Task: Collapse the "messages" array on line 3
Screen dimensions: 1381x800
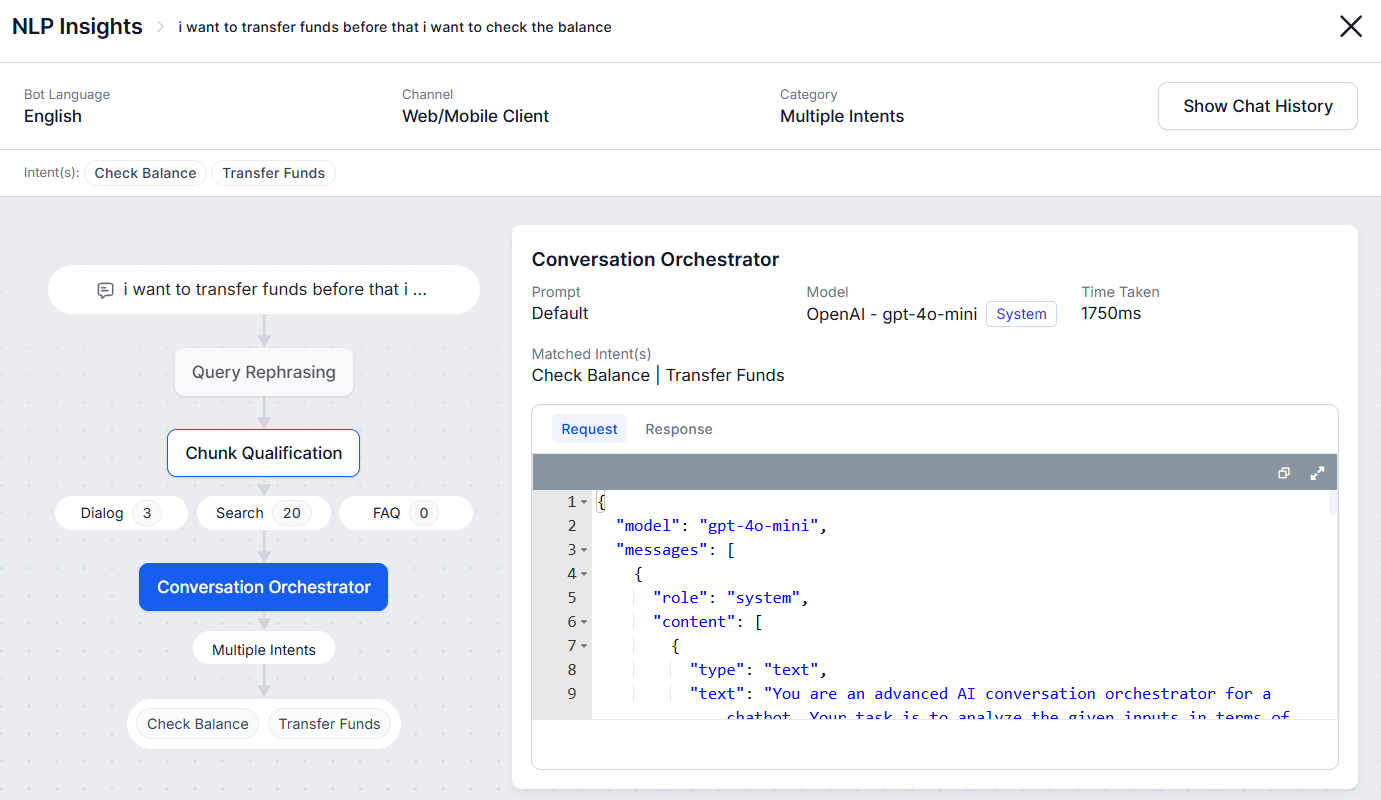Action: pyautogui.click(x=584, y=550)
